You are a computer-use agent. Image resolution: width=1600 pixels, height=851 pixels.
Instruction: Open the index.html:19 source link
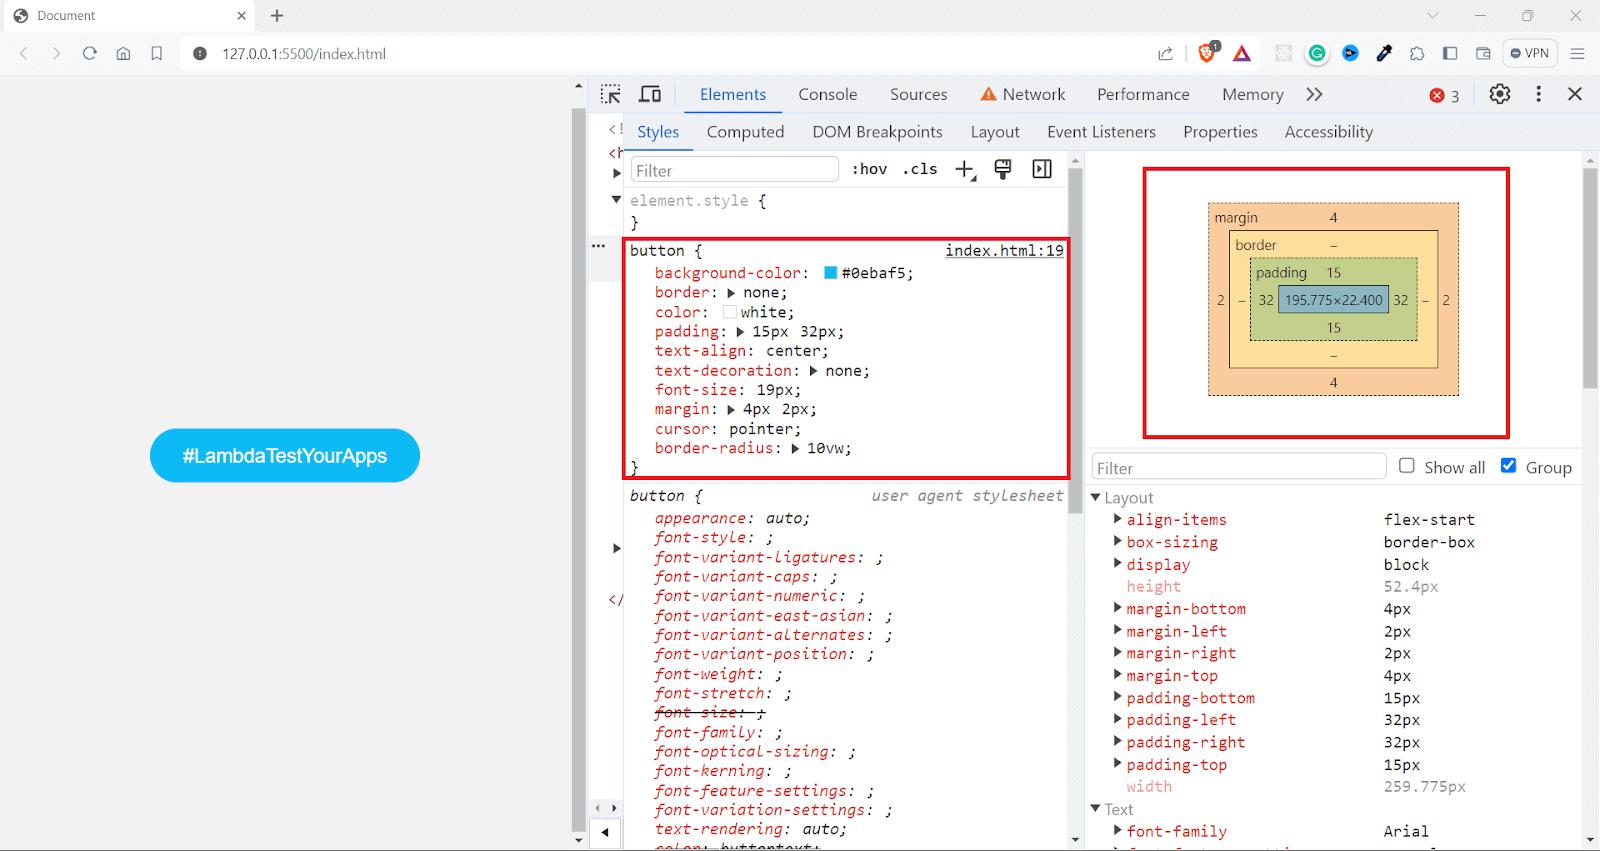[x=1004, y=251]
